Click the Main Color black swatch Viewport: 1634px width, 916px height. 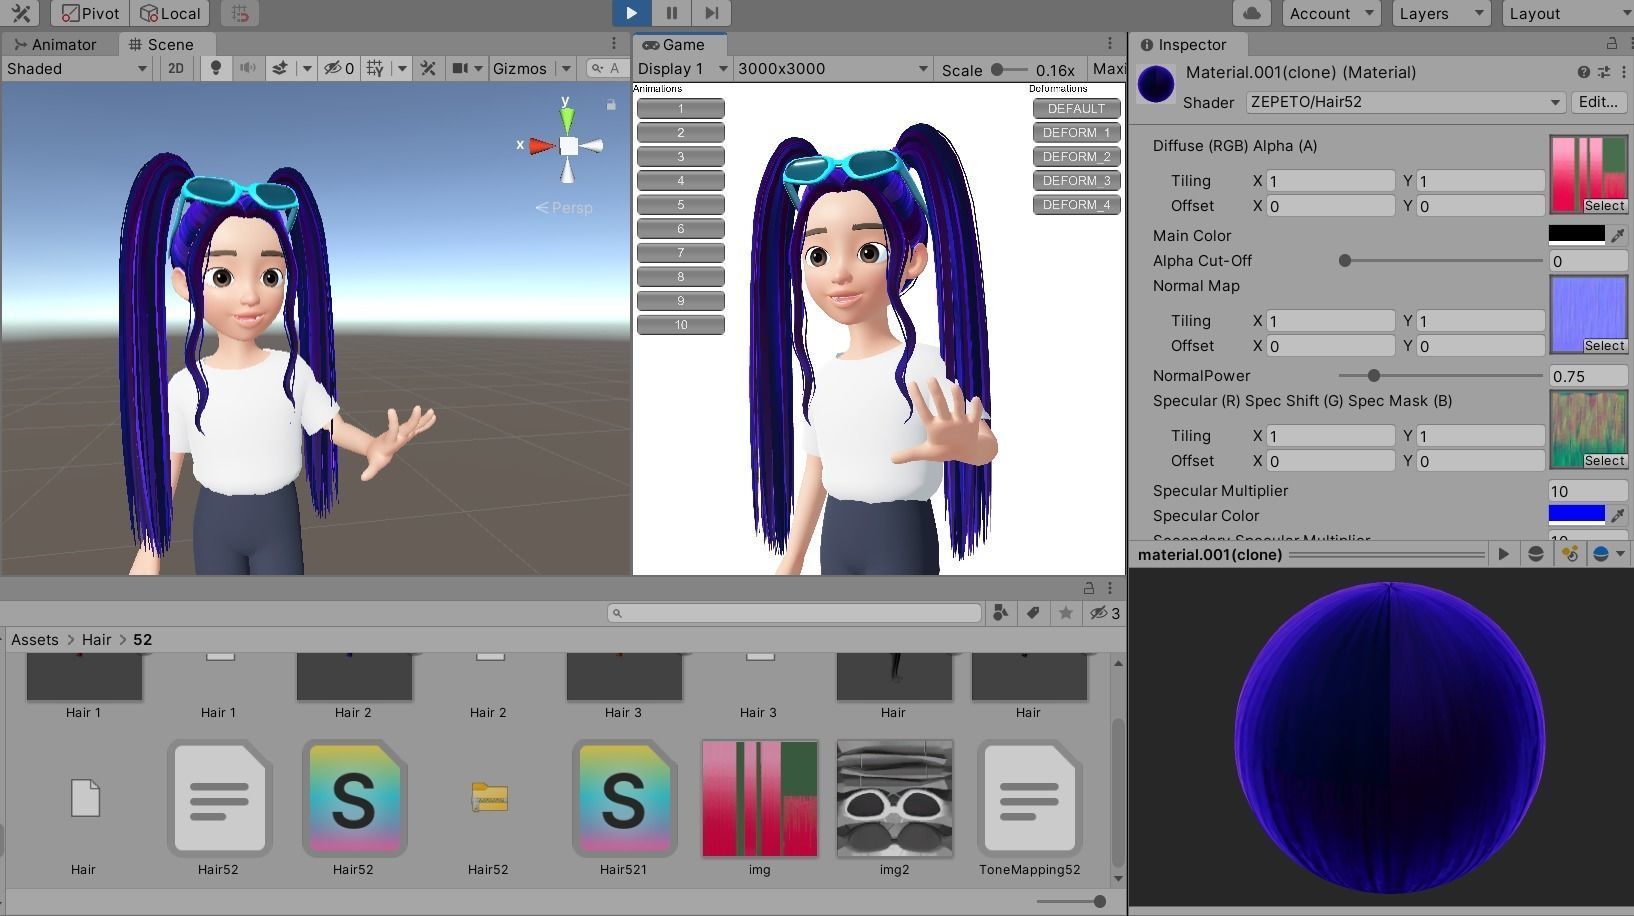coord(1576,235)
